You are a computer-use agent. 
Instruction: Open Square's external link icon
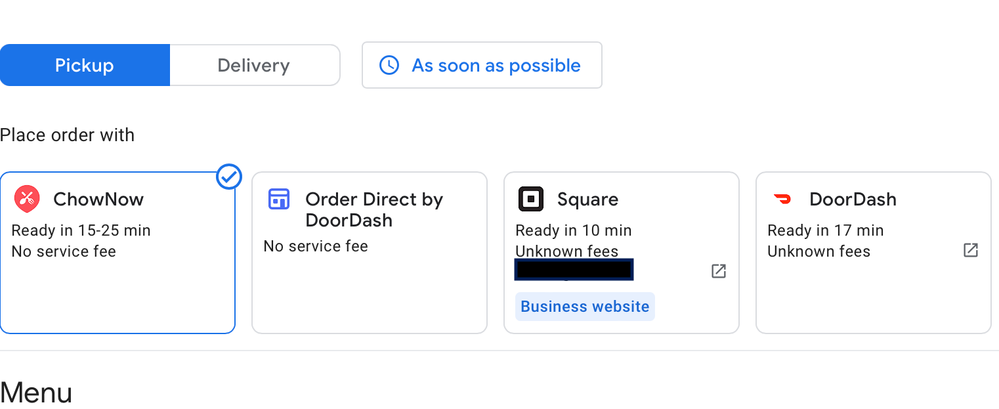coord(718,271)
